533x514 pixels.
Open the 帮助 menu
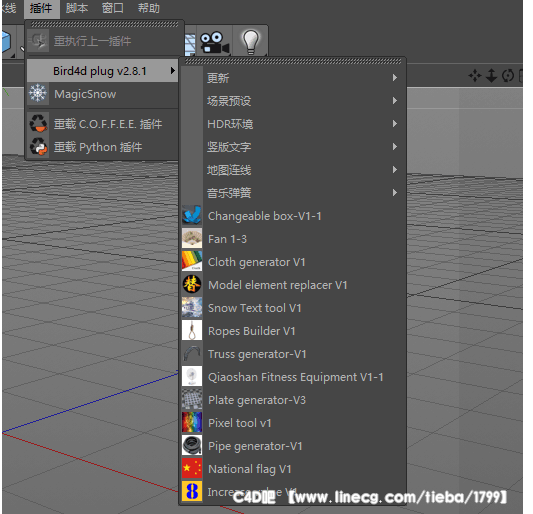point(149,8)
